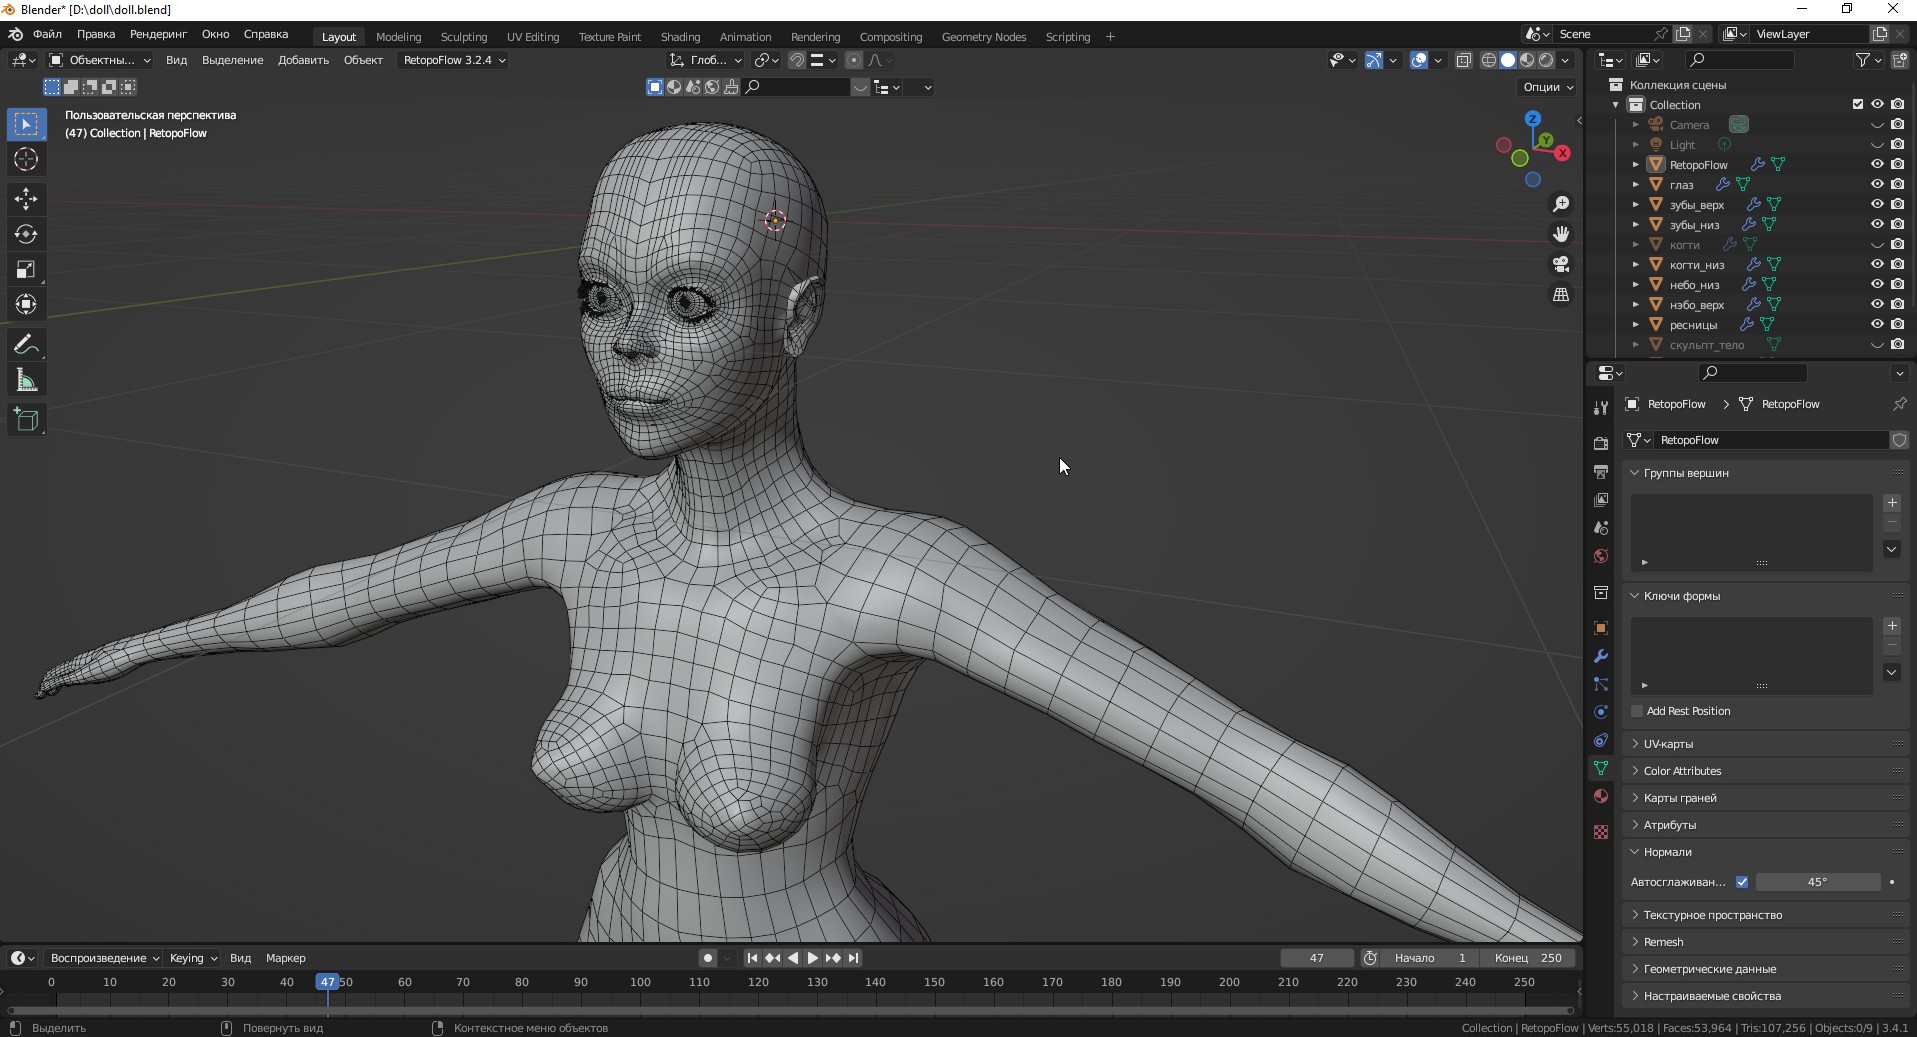Disable the auto smooth checkbox
The width and height of the screenshot is (1917, 1037).
coord(1742,882)
